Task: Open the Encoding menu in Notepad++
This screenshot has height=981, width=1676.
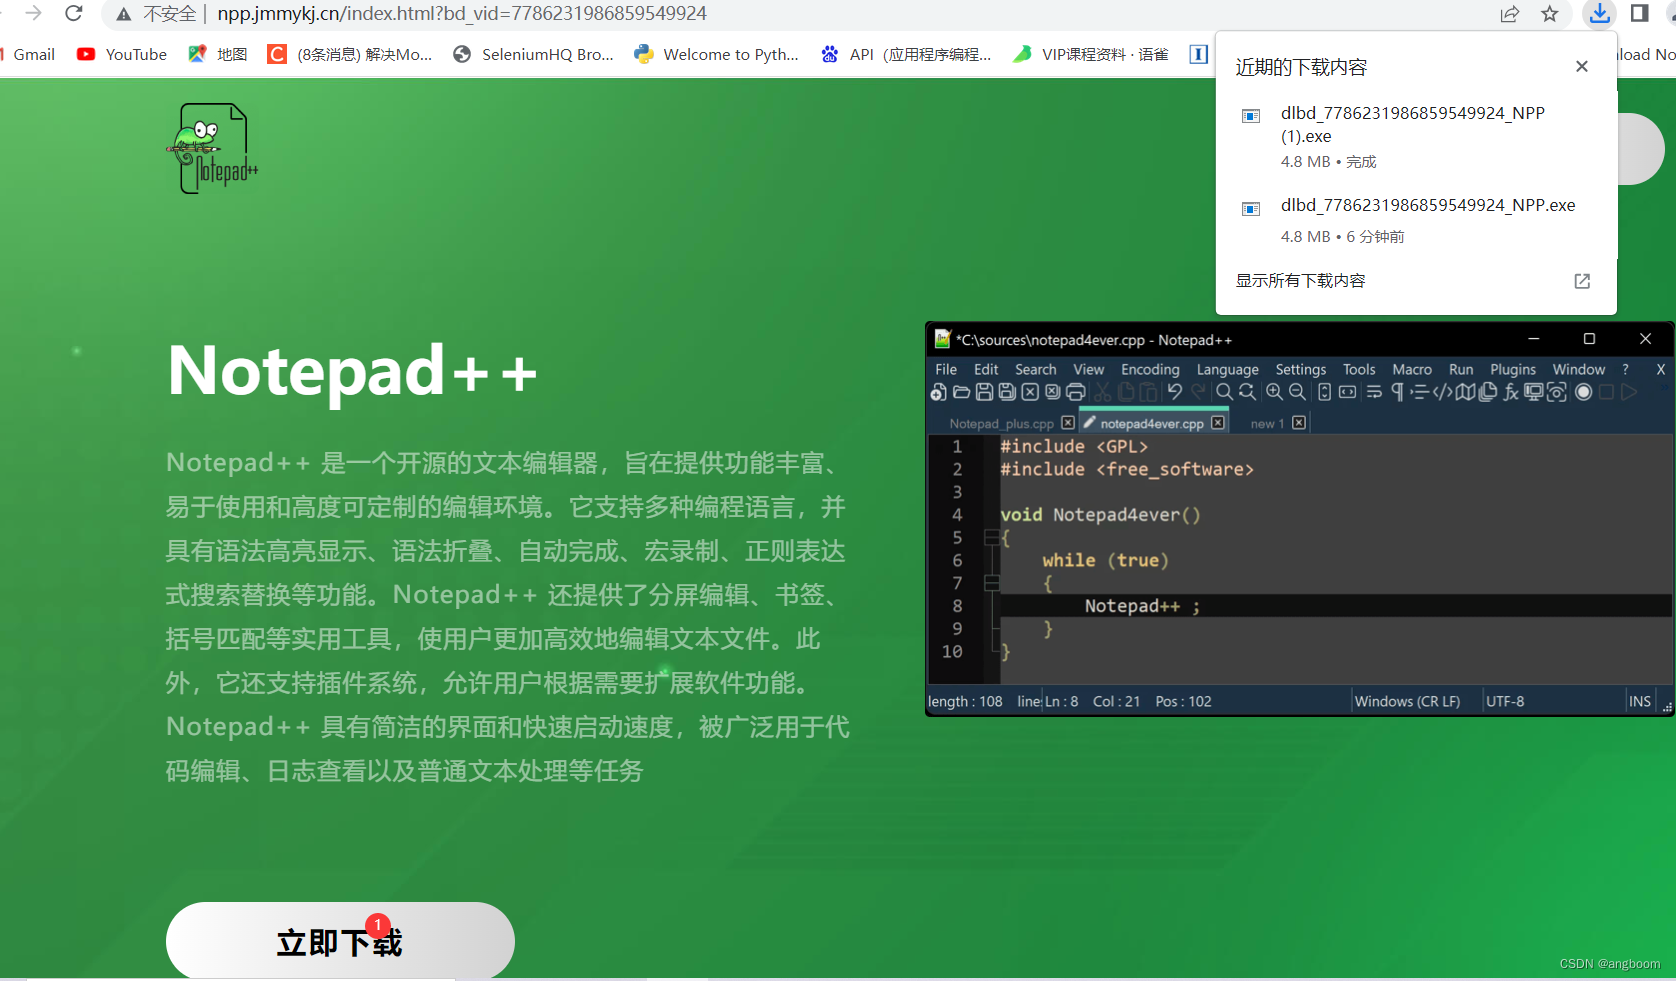Action: click(1150, 369)
